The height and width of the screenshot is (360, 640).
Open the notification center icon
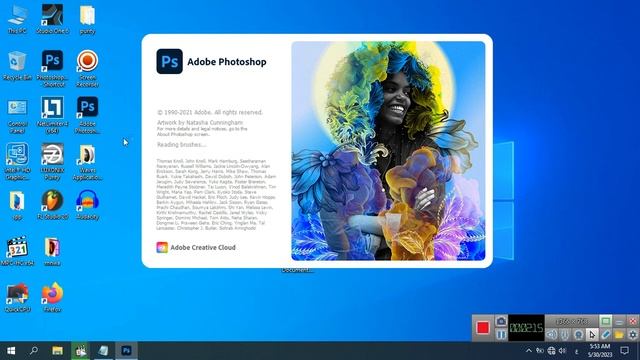[624, 351]
